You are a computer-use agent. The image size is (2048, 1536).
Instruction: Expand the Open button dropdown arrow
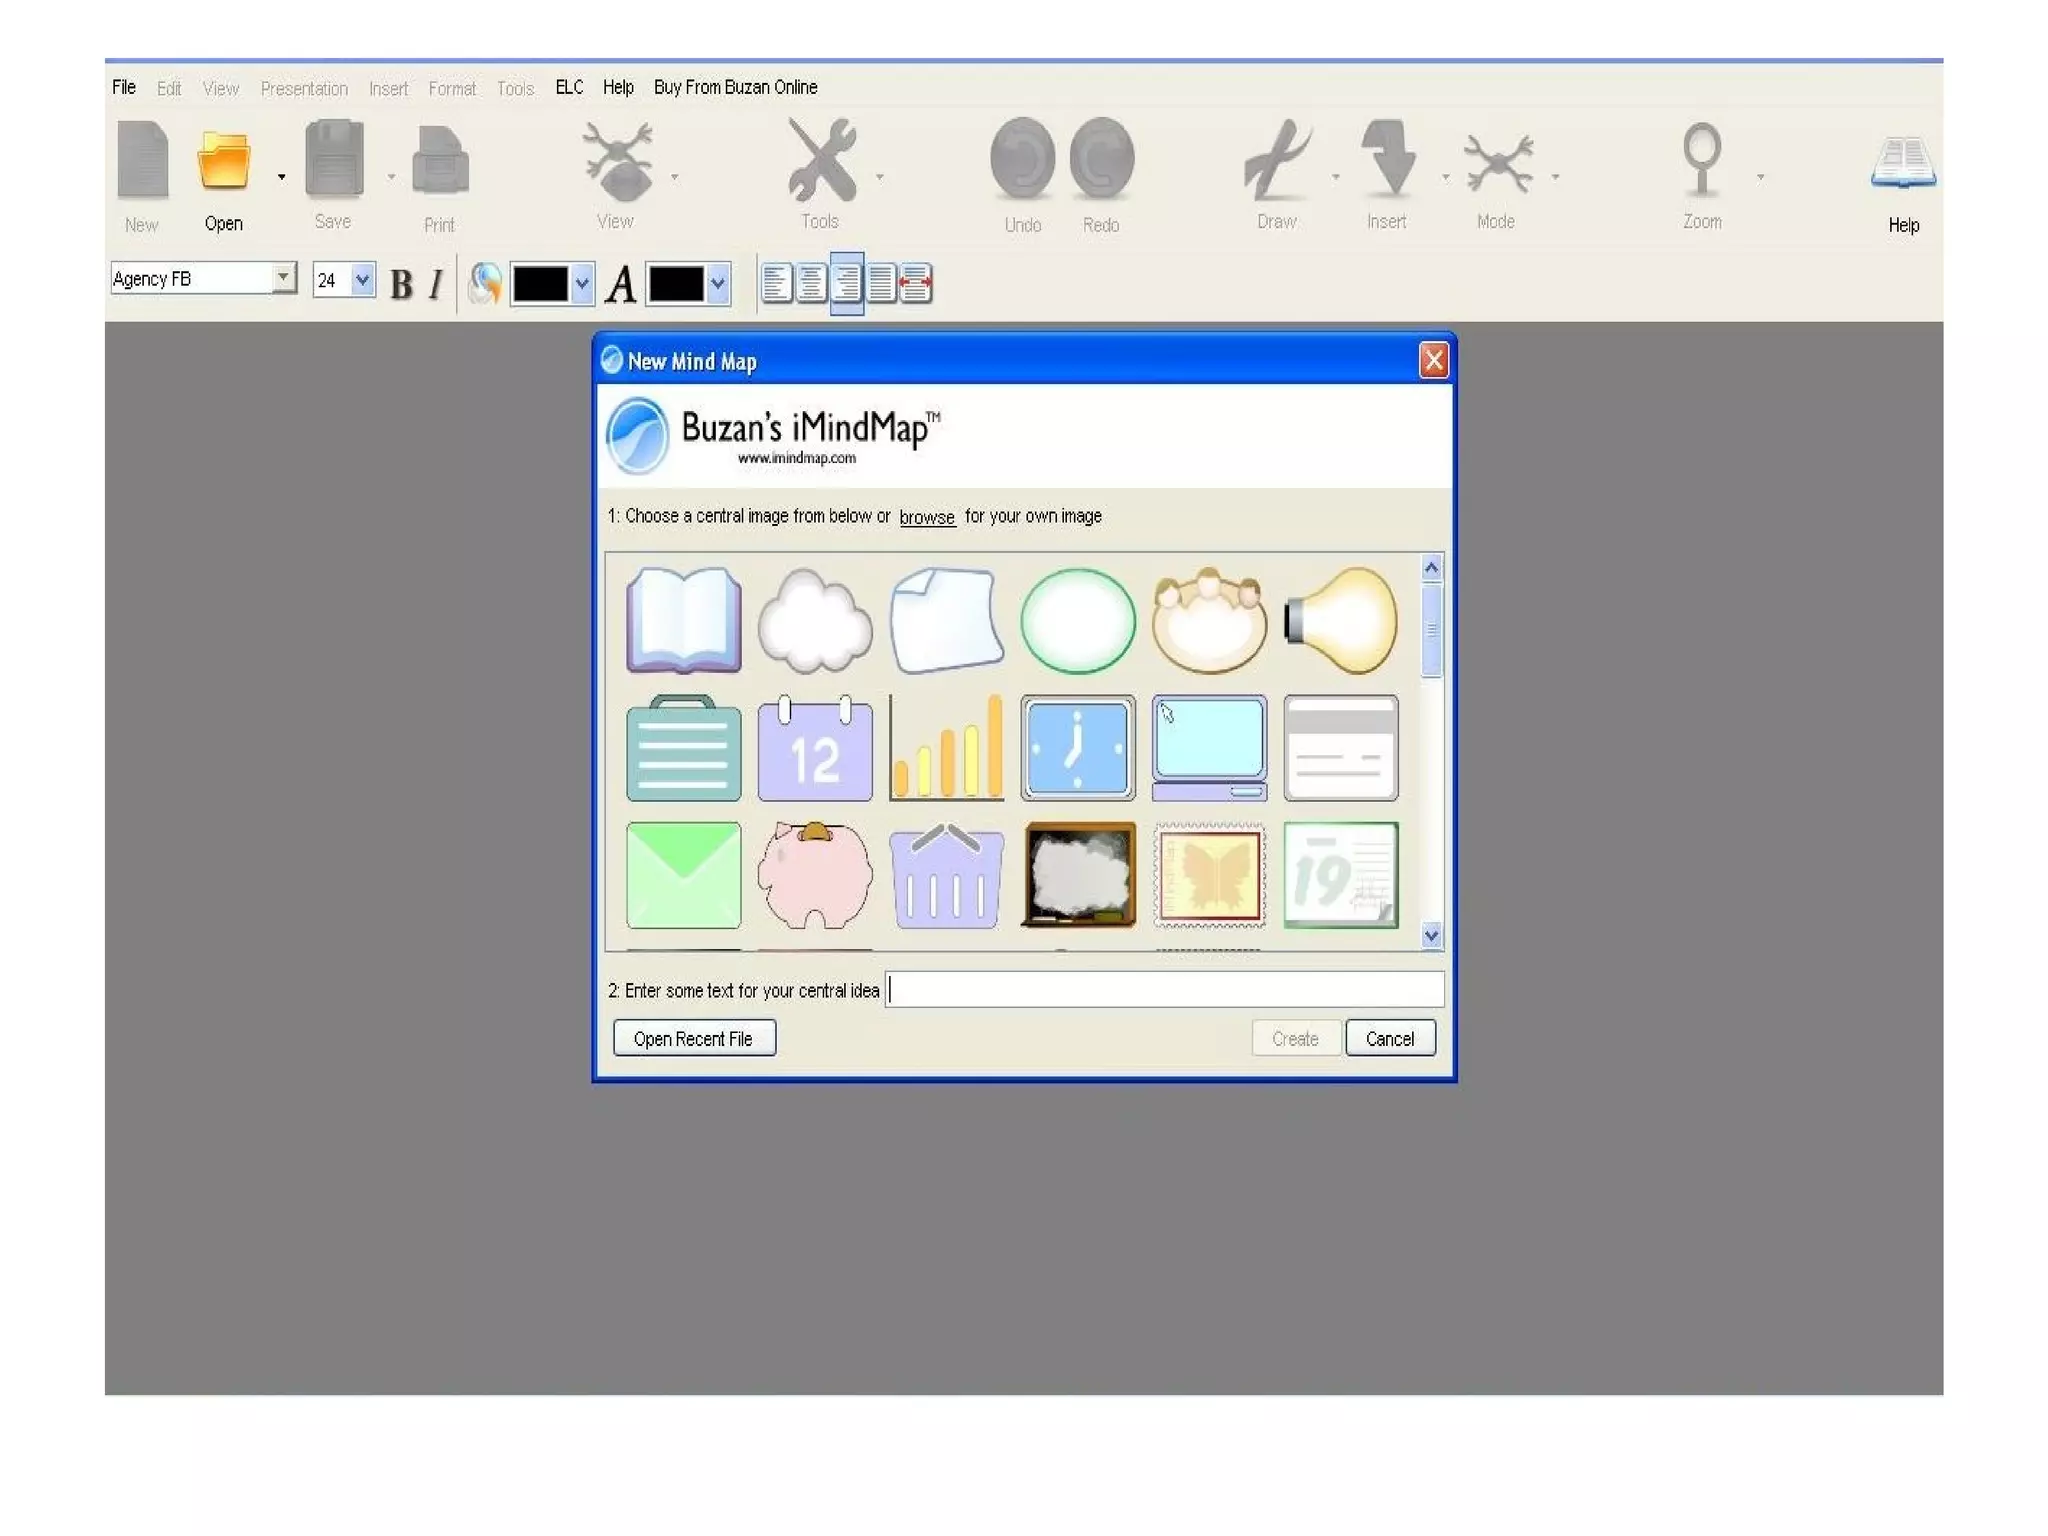pyautogui.click(x=282, y=177)
